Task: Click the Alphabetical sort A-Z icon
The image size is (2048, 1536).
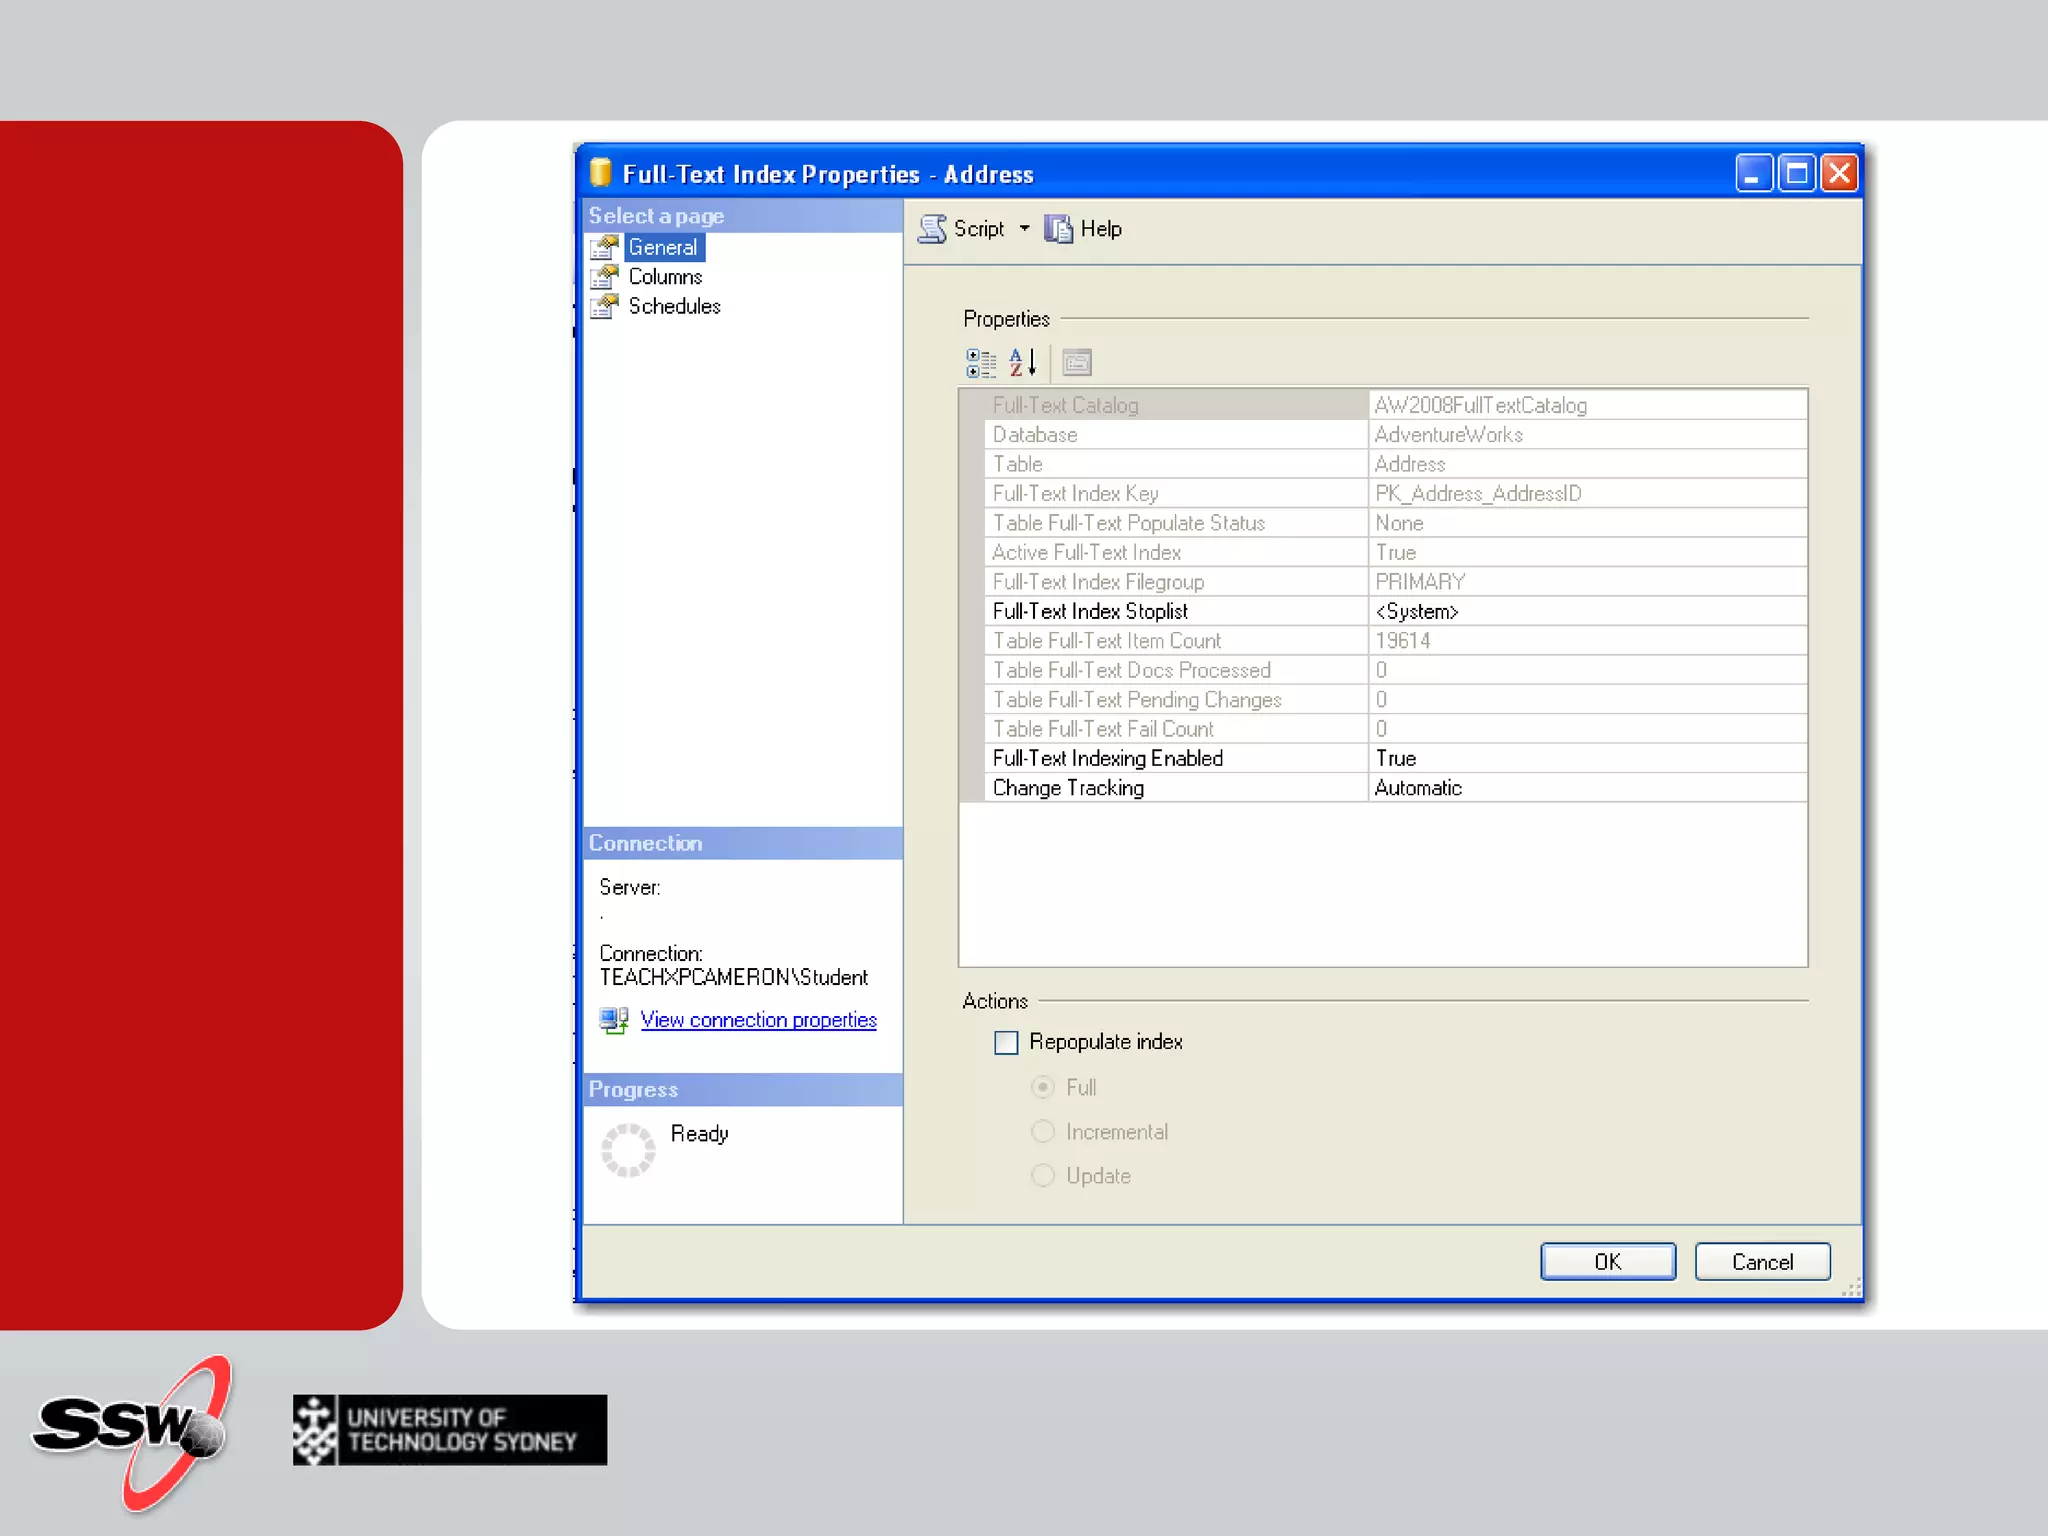Action: coord(1022,363)
